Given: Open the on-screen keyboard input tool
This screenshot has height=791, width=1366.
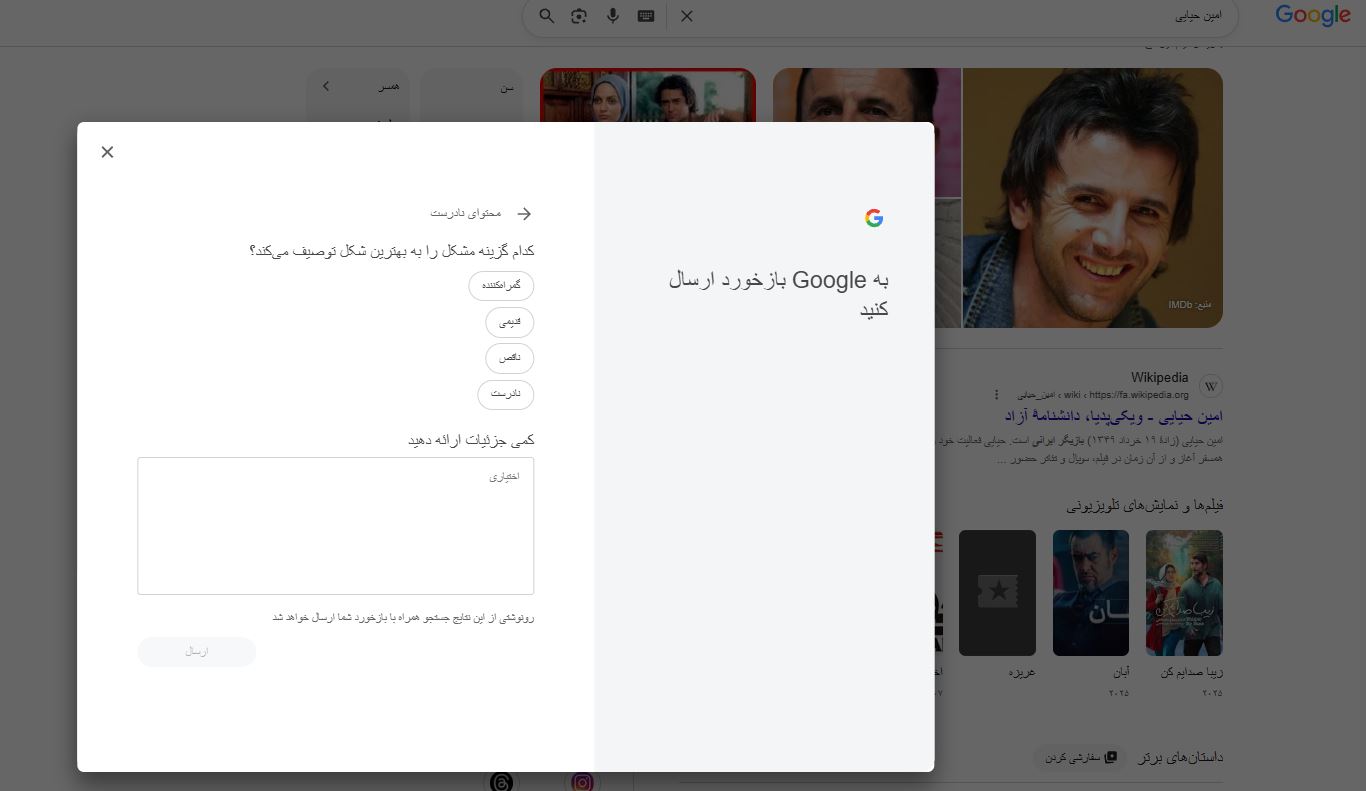Looking at the screenshot, I should pos(646,16).
